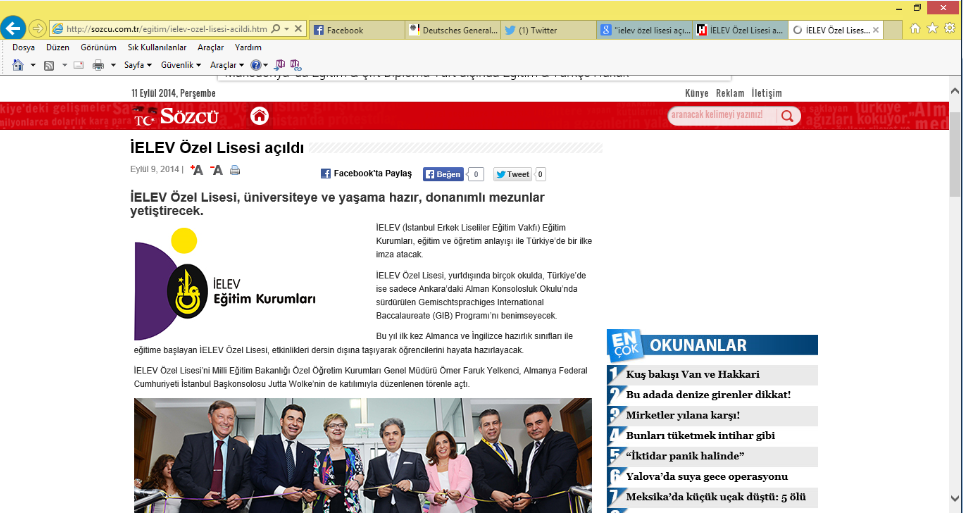The width and height of the screenshot is (963, 513).
Task: Increase article font size
Action: (x=197, y=171)
